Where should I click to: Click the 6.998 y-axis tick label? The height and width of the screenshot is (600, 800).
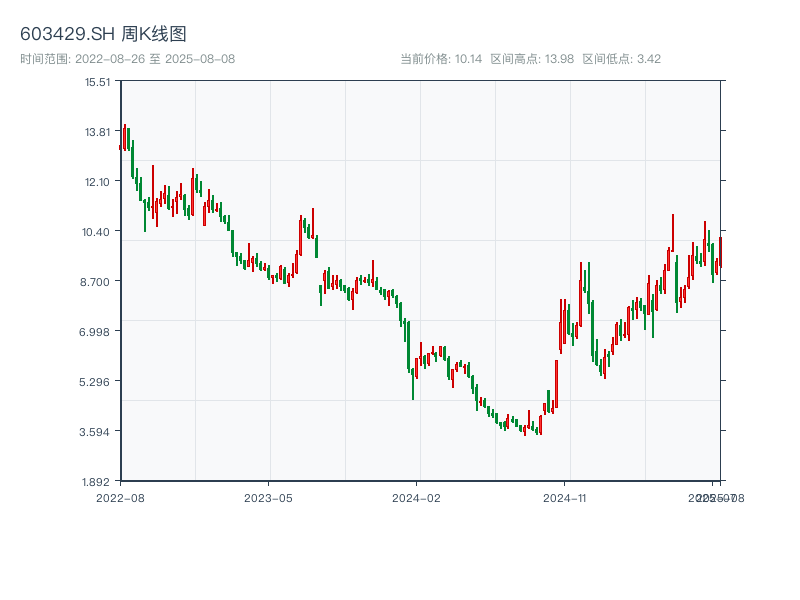(97, 332)
